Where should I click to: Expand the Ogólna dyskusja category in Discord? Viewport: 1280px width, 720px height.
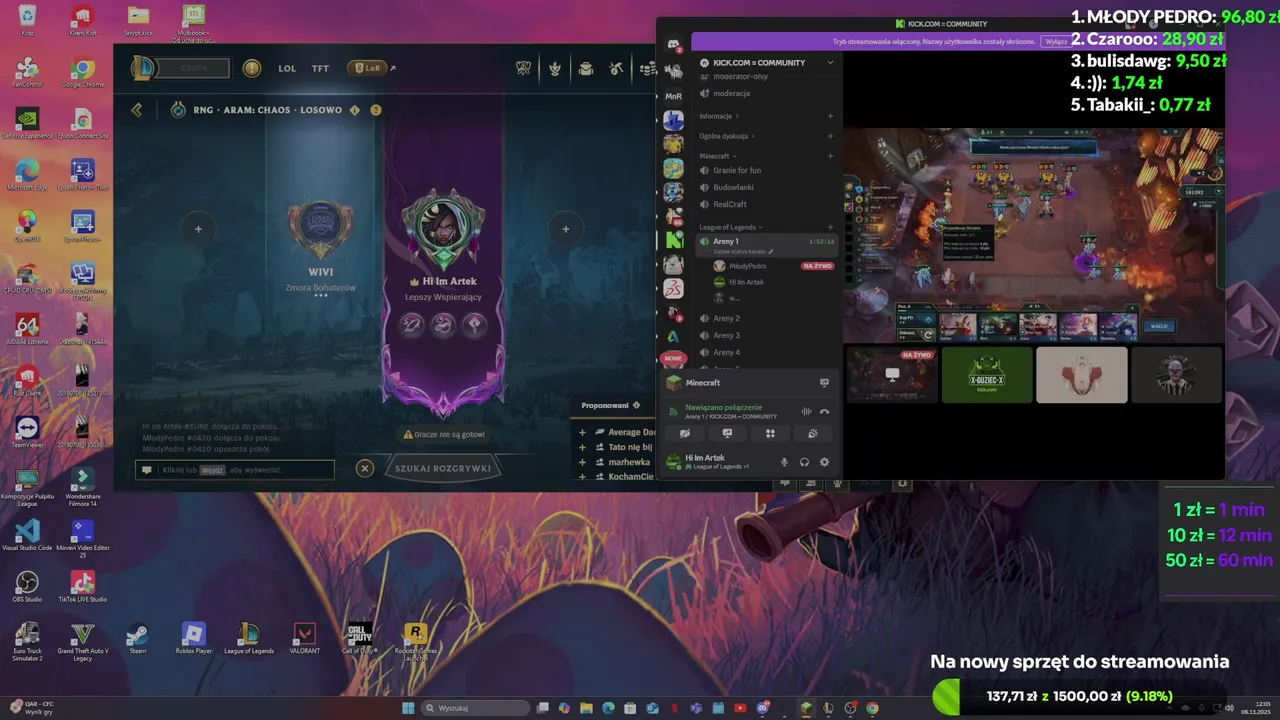[x=727, y=136]
